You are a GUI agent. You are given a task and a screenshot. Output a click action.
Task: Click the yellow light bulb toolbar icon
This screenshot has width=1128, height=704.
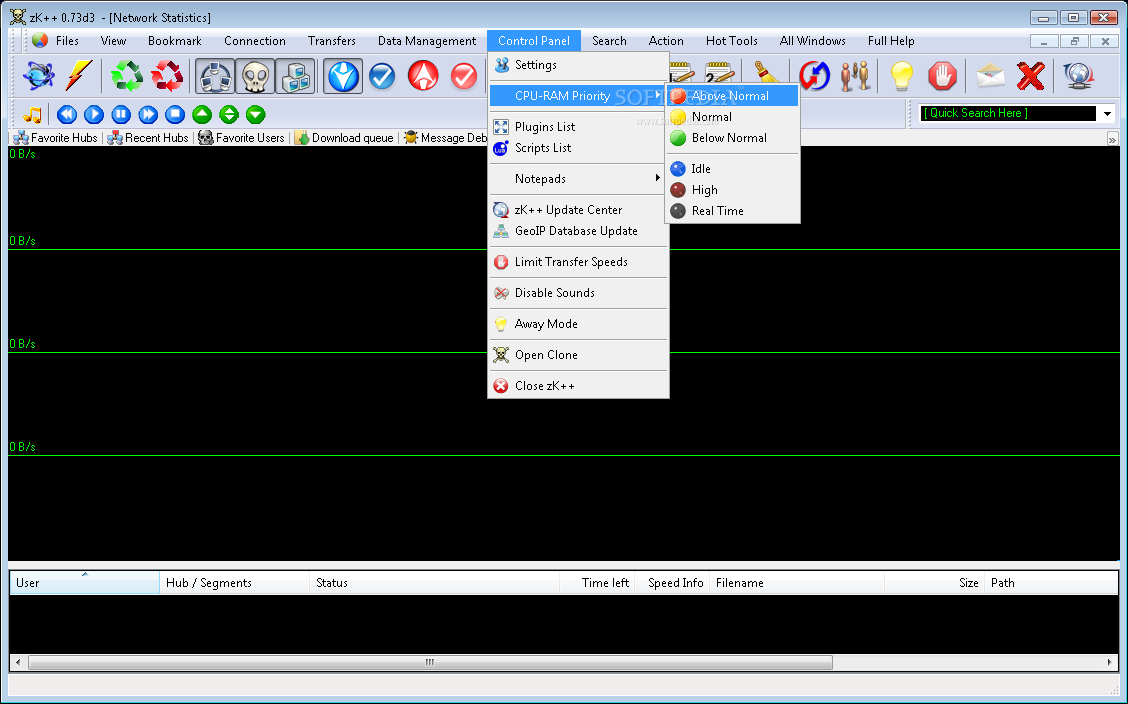pos(901,76)
